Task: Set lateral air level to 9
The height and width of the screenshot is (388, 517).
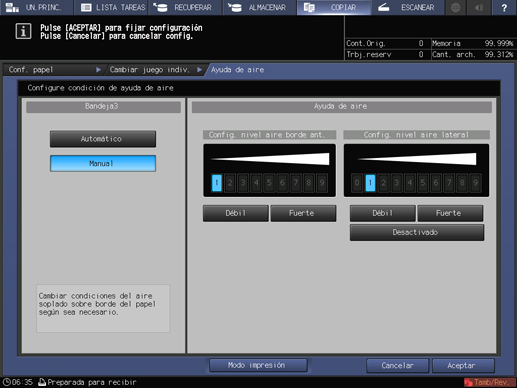Action: click(475, 183)
